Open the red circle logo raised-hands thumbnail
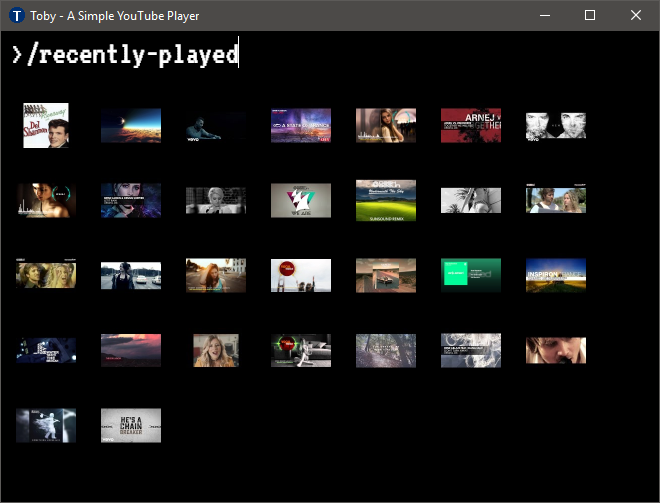The image size is (660, 503). (x=301, y=275)
